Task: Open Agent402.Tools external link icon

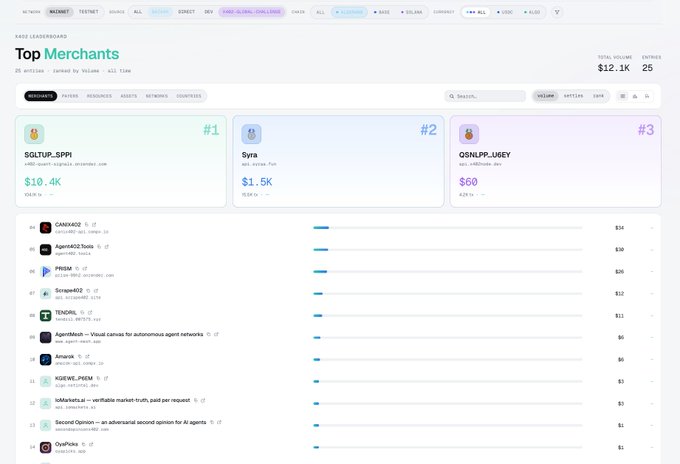Action: tap(107, 246)
